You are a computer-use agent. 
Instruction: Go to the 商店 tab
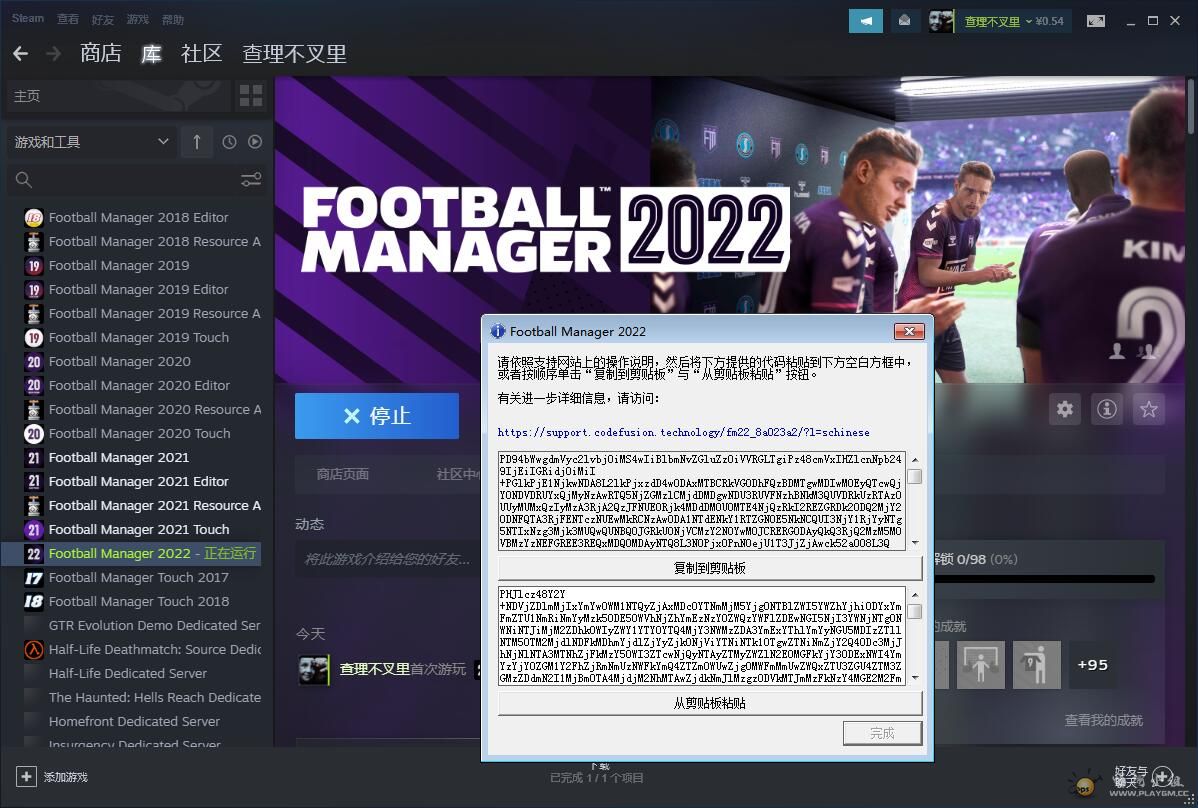coord(101,53)
